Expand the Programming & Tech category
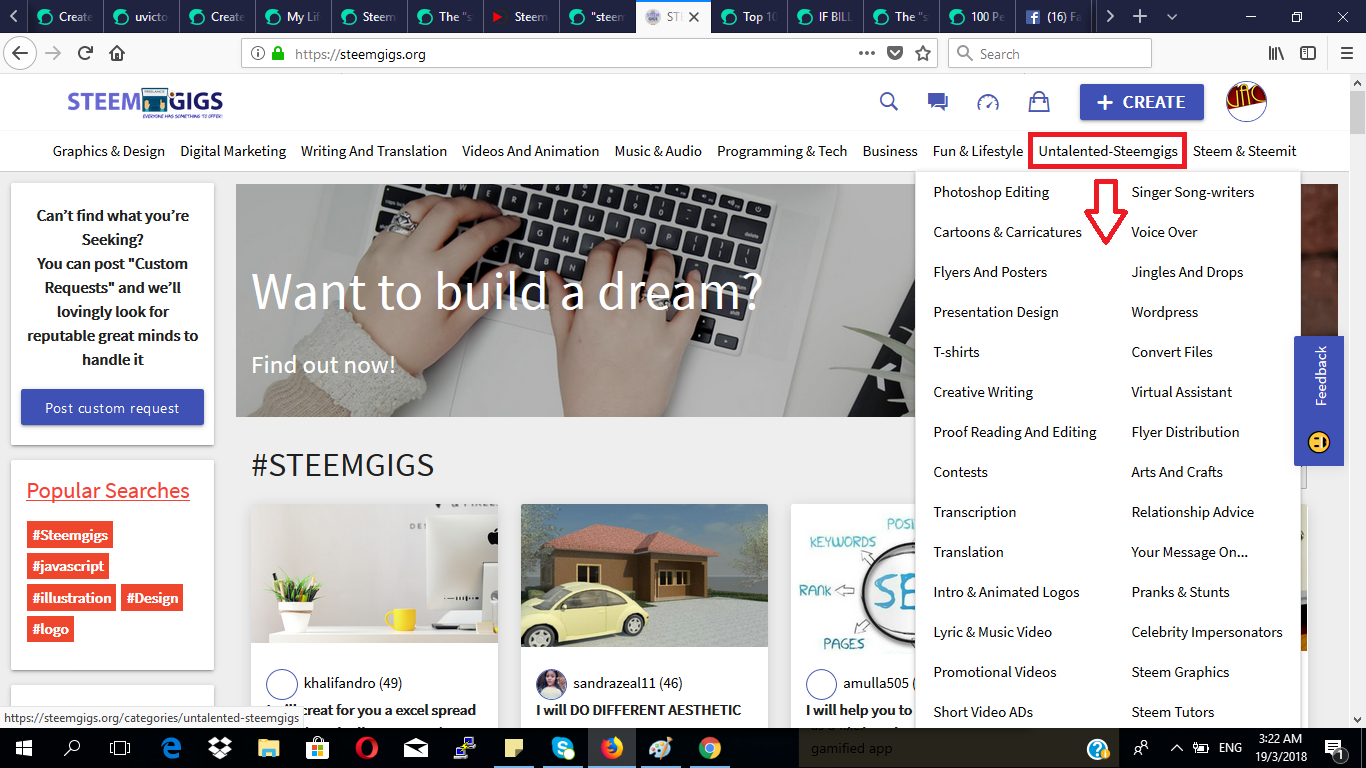The width and height of the screenshot is (1366, 768). (x=782, y=151)
